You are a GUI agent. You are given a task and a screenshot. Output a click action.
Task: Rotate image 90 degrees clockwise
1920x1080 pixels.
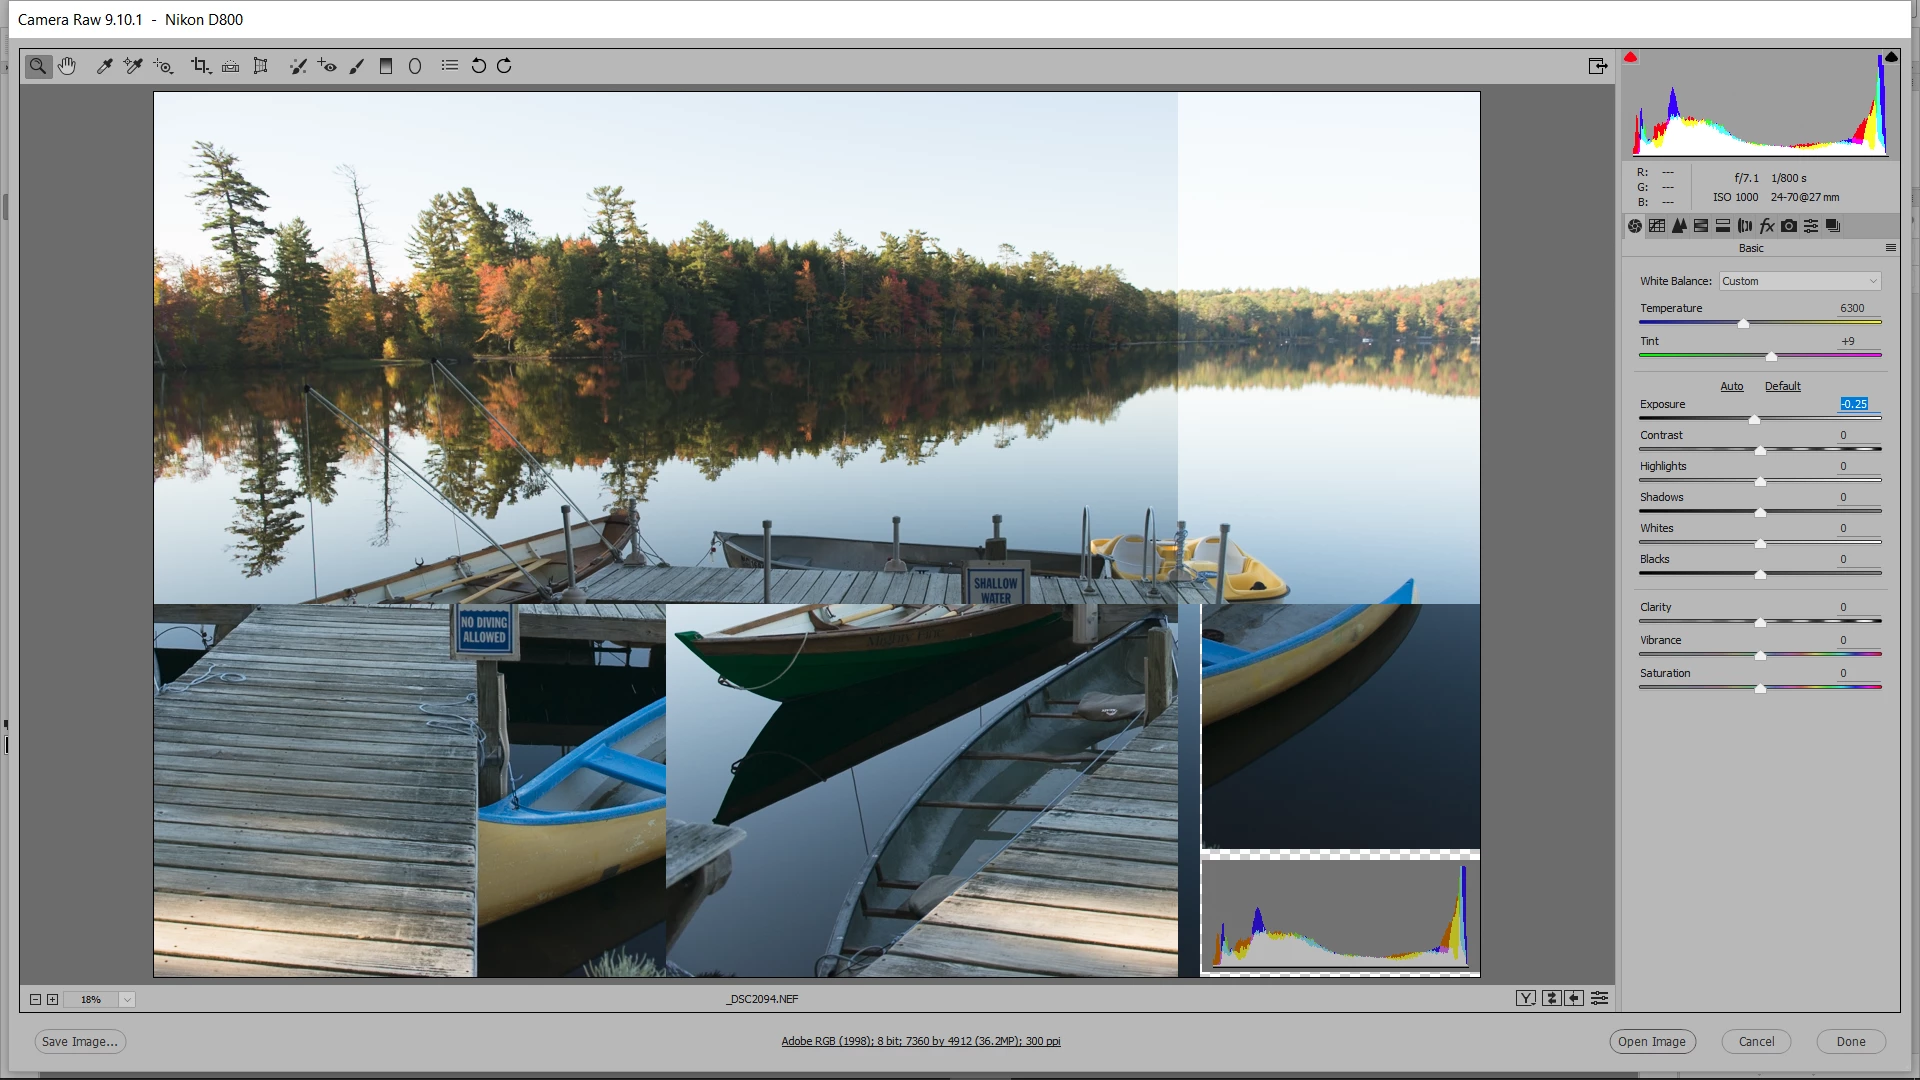click(504, 66)
